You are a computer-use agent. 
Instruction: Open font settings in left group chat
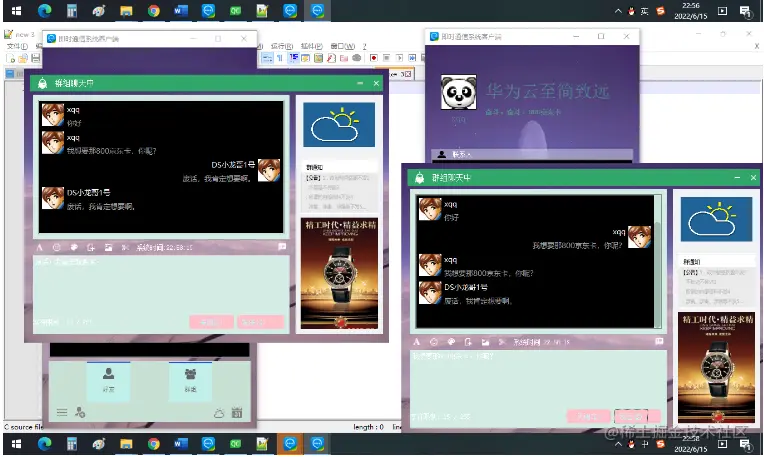tap(39, 248)
